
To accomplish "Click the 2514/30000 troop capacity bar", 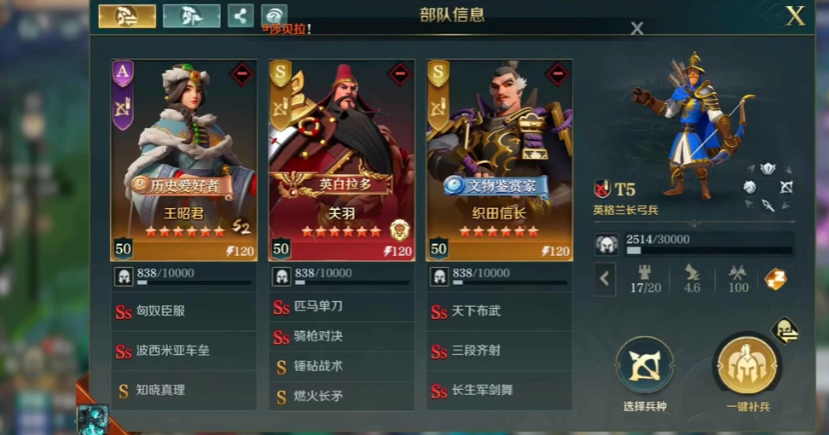I will point(710,245).
